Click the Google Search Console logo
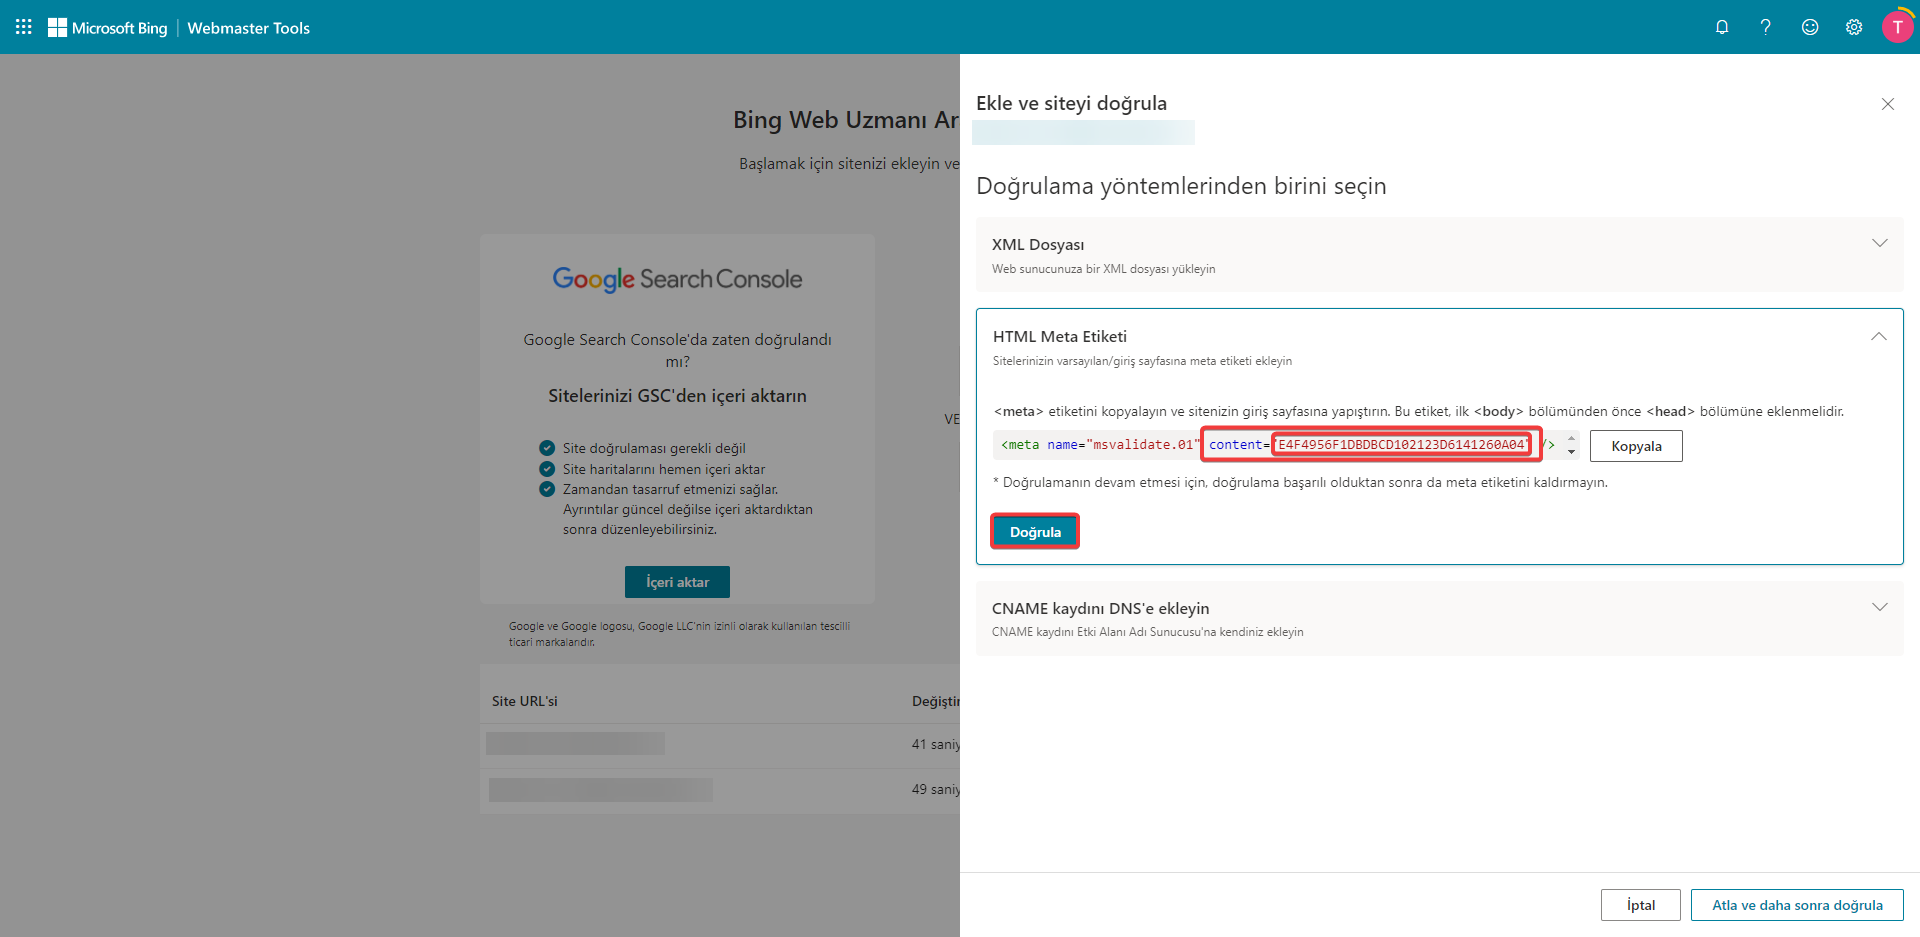This screenshot has height=937, width=1920. tap(677, 279)
